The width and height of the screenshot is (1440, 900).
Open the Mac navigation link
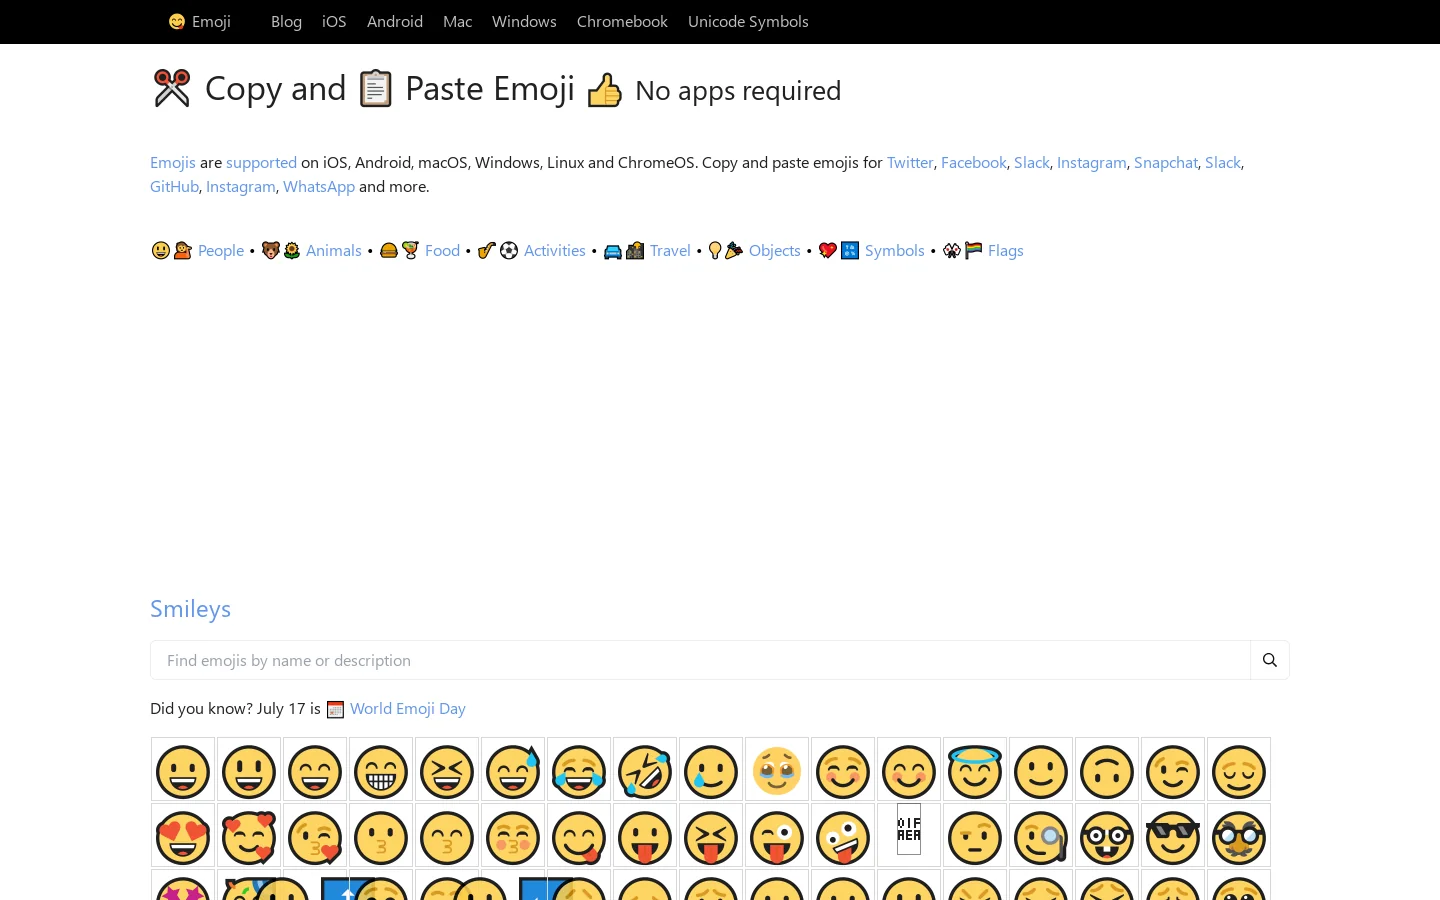tap(457, 21)
